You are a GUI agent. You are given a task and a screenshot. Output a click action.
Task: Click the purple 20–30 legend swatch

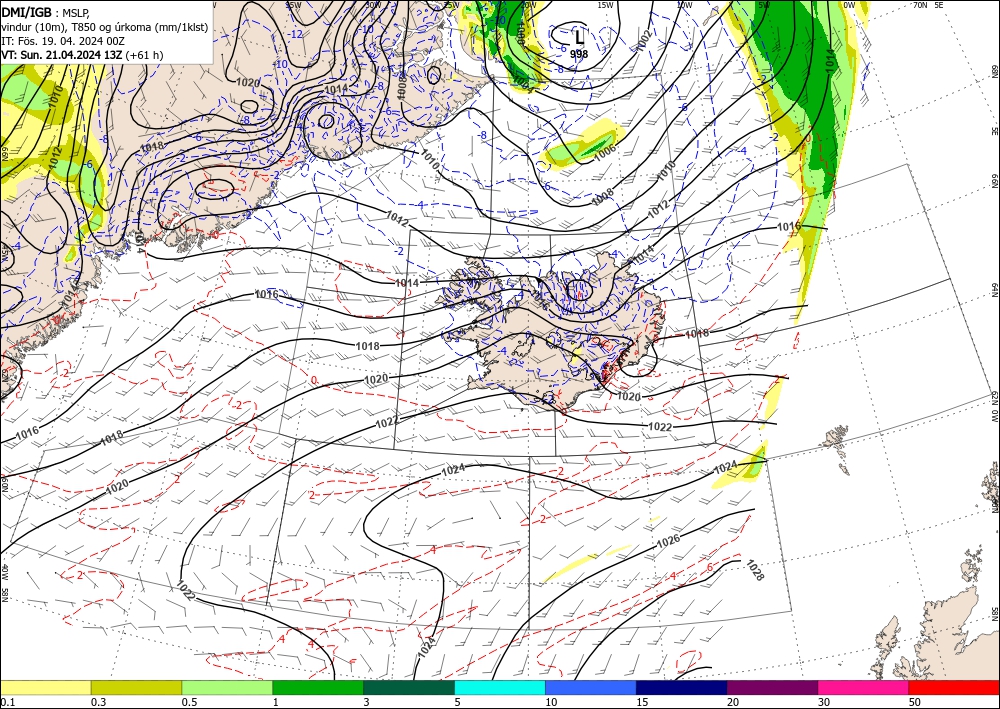[772, 687]
